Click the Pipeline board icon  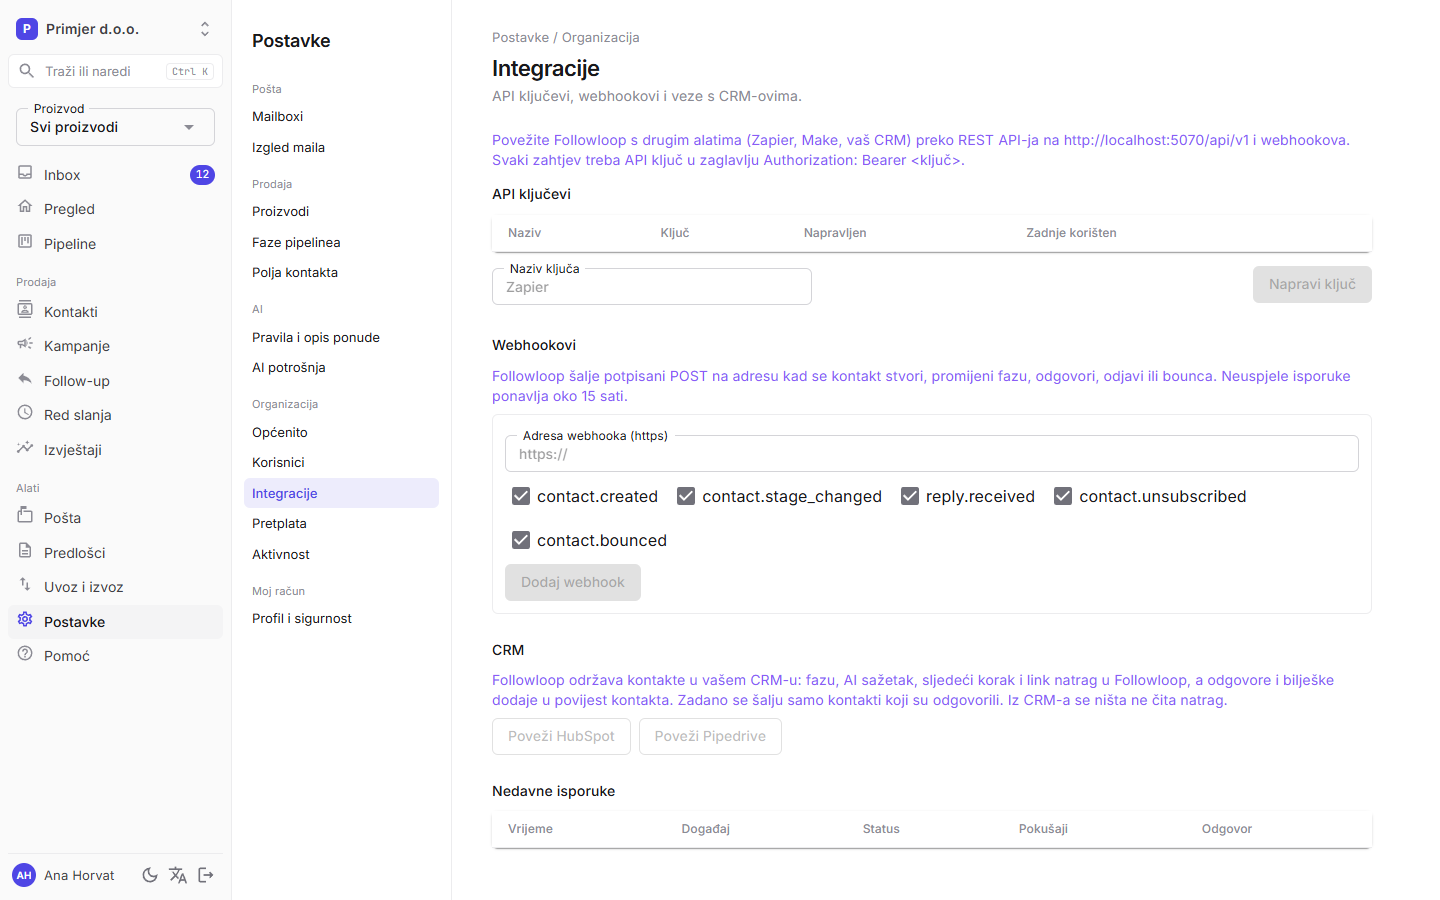[25, 242]
